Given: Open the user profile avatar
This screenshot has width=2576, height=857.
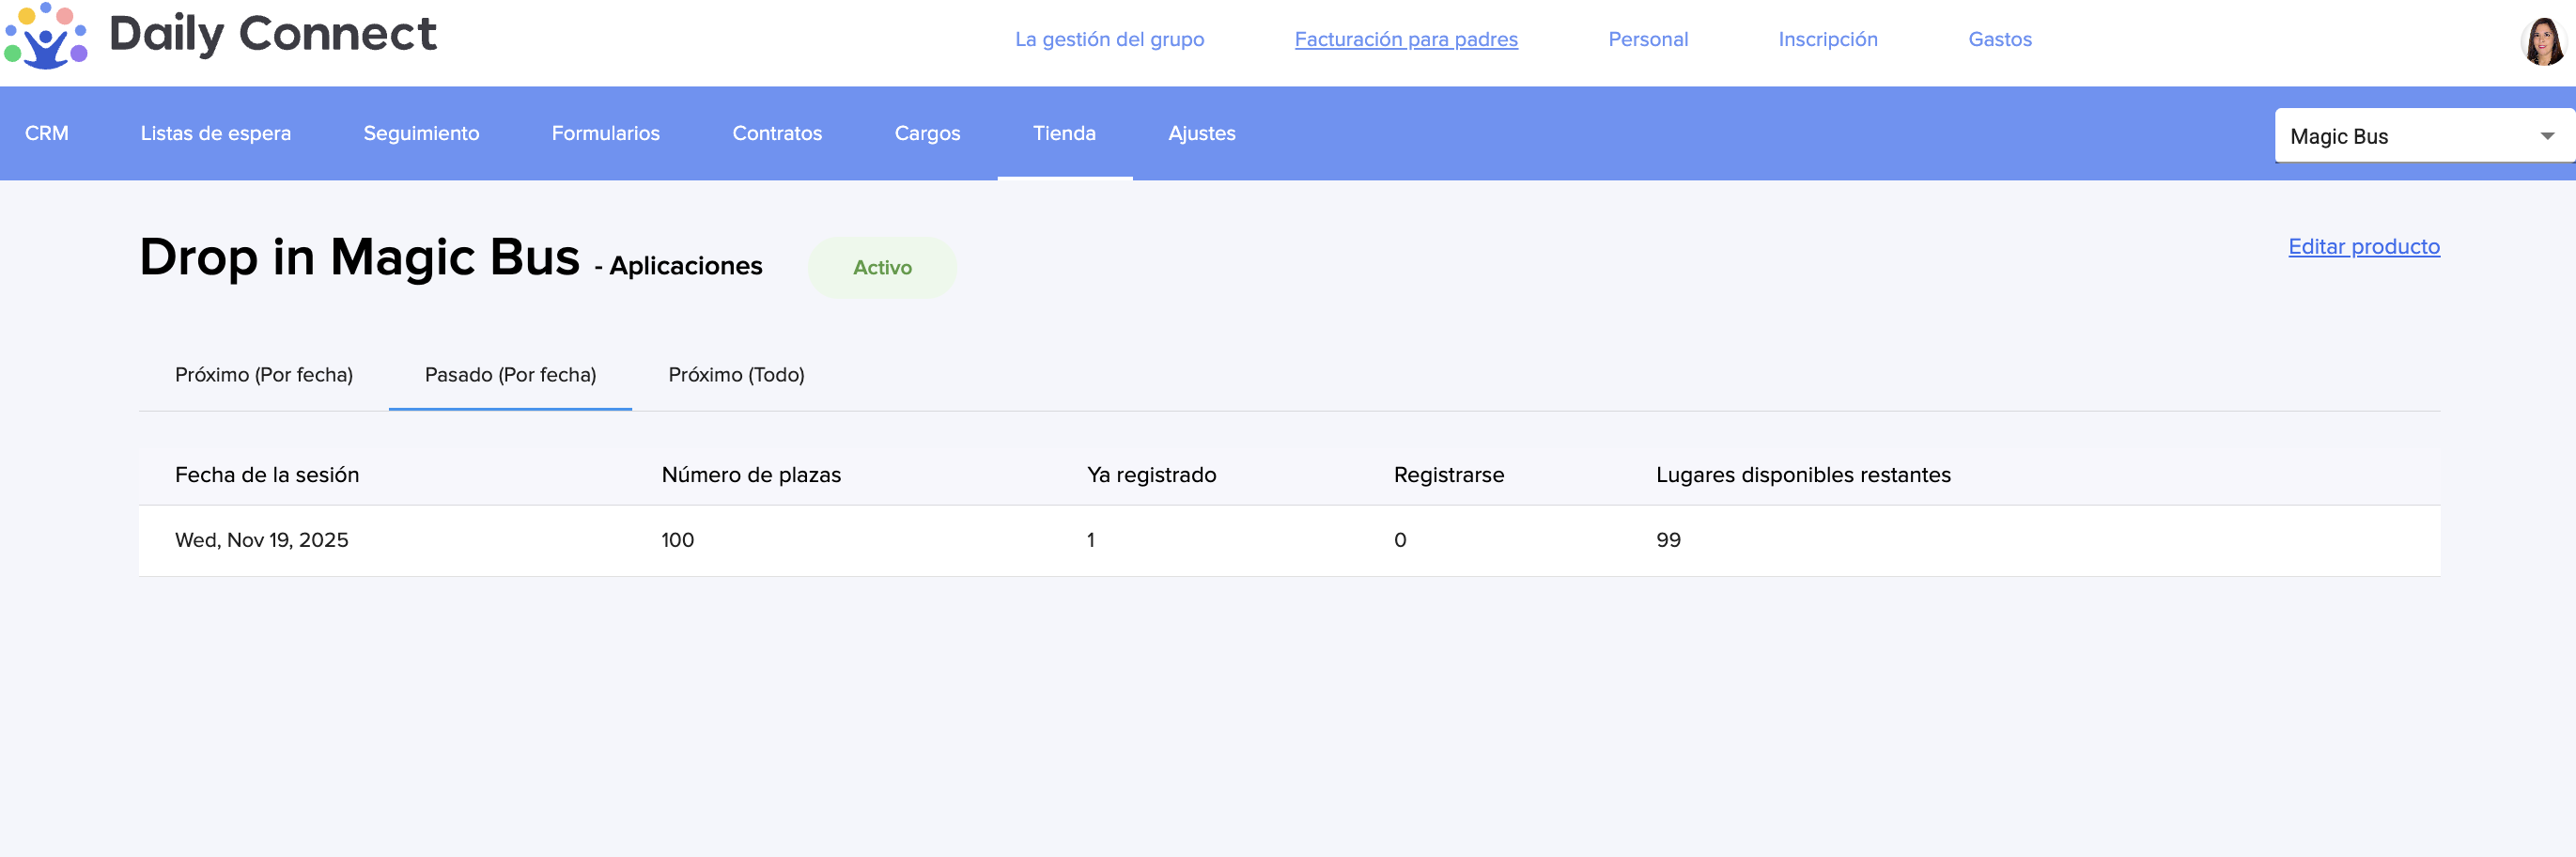Looking at the screenshot, I should click(x=2543, y=42).
